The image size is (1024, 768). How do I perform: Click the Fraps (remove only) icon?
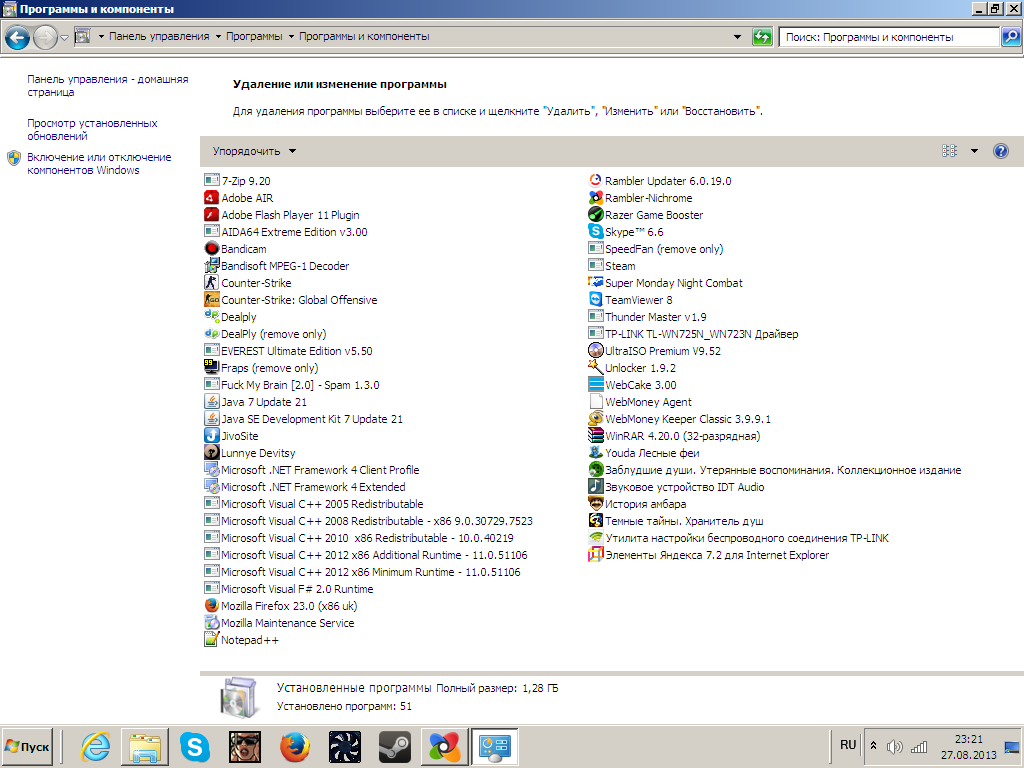click(211, 368)
